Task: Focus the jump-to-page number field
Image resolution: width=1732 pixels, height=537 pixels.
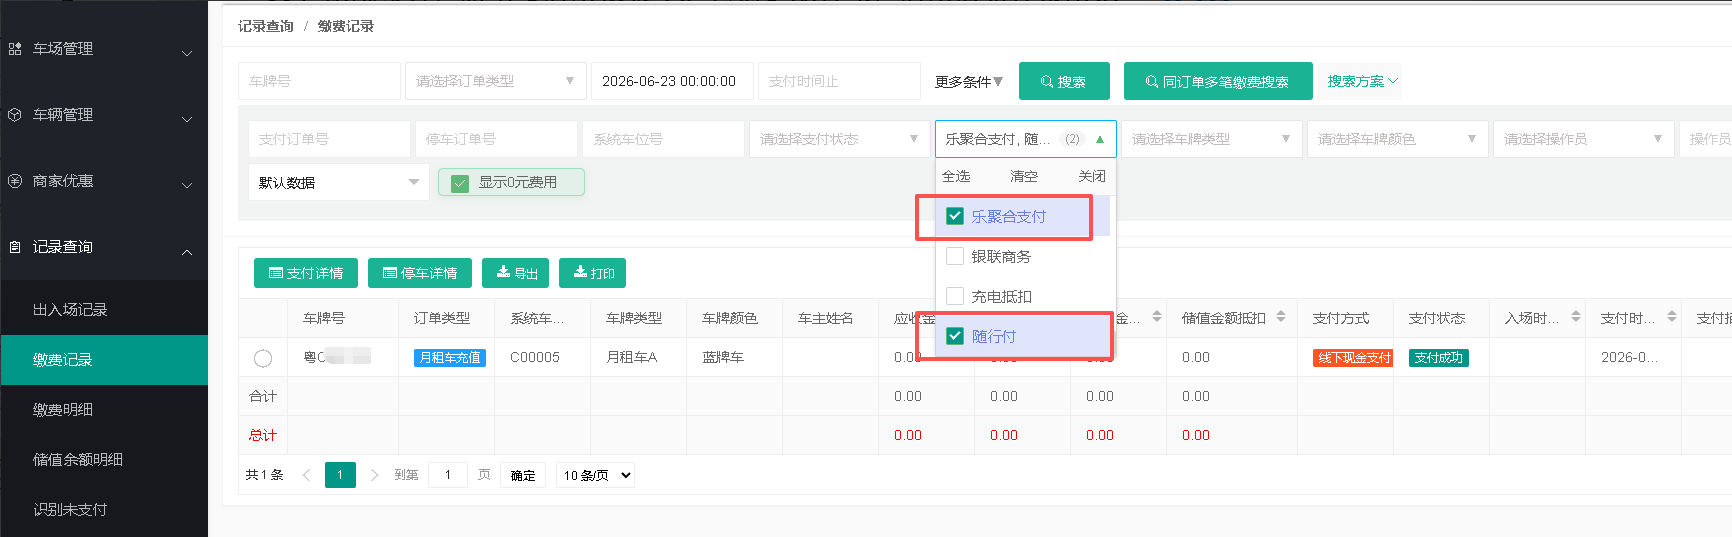Action: pos(448,475)
